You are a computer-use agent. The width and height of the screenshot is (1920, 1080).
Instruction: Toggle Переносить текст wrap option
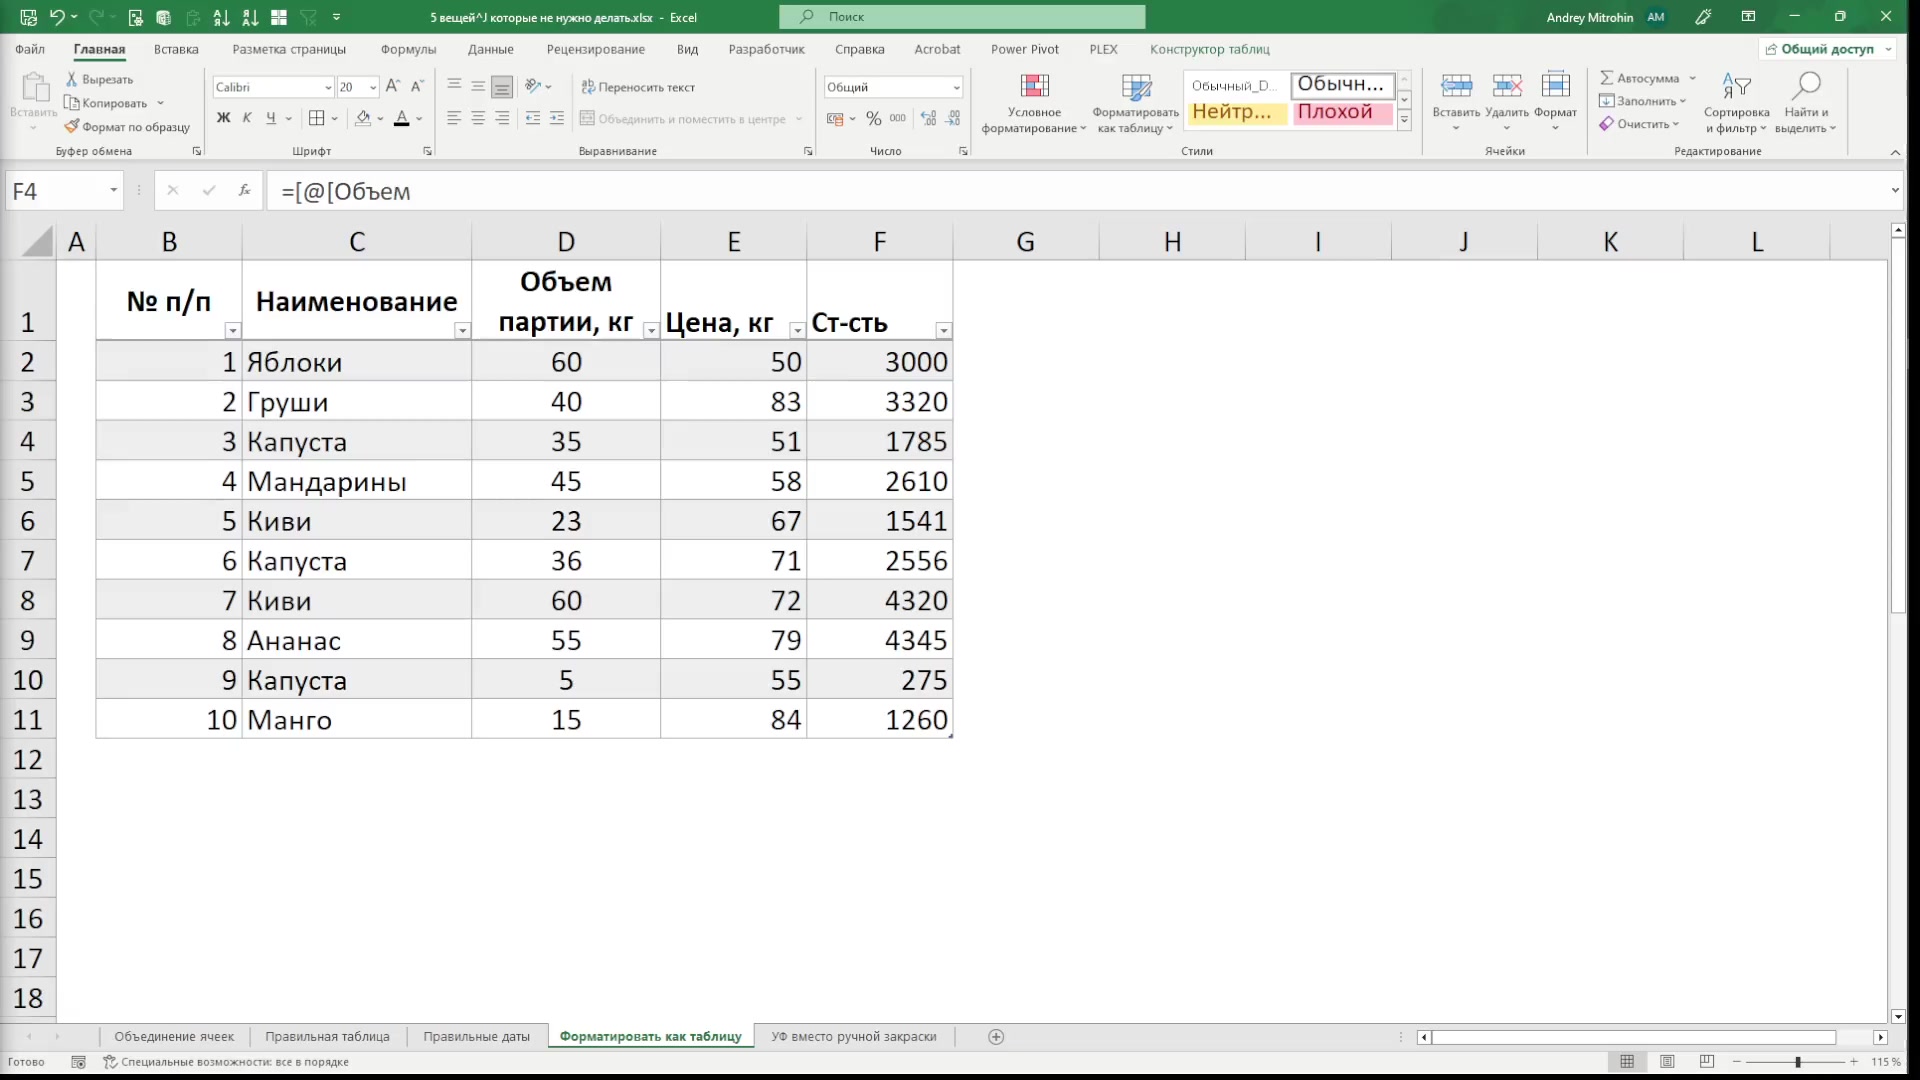tap(638, 87)
